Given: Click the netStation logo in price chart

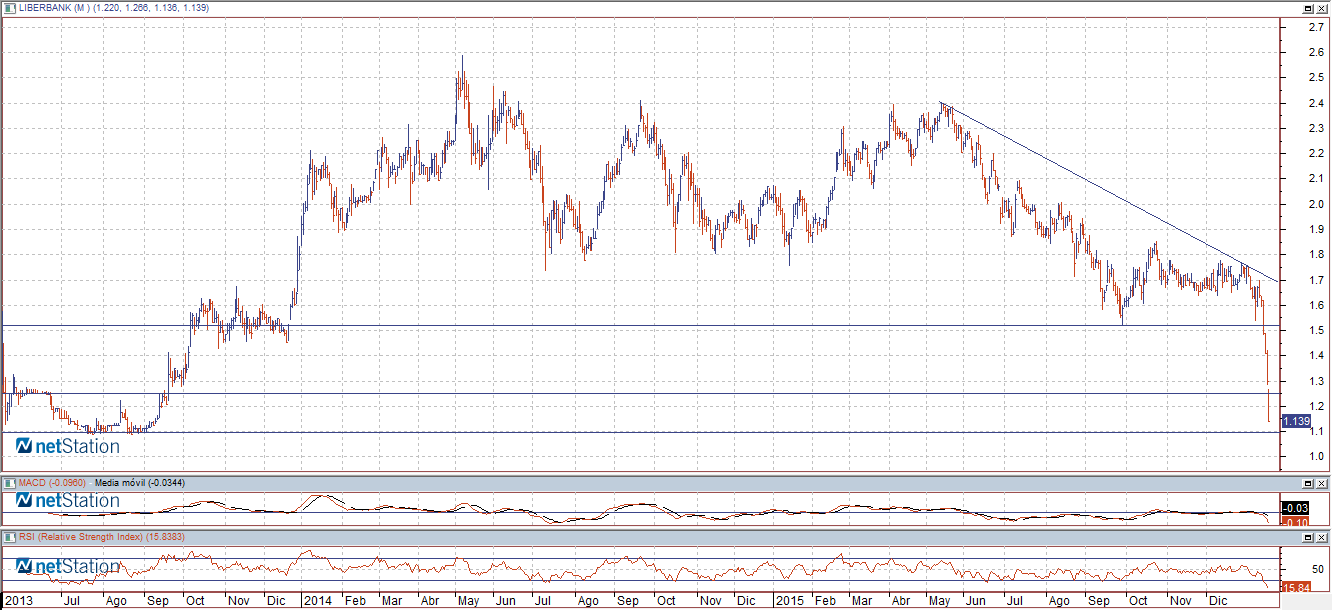Looking at the screenshot, I should [68, 446].
